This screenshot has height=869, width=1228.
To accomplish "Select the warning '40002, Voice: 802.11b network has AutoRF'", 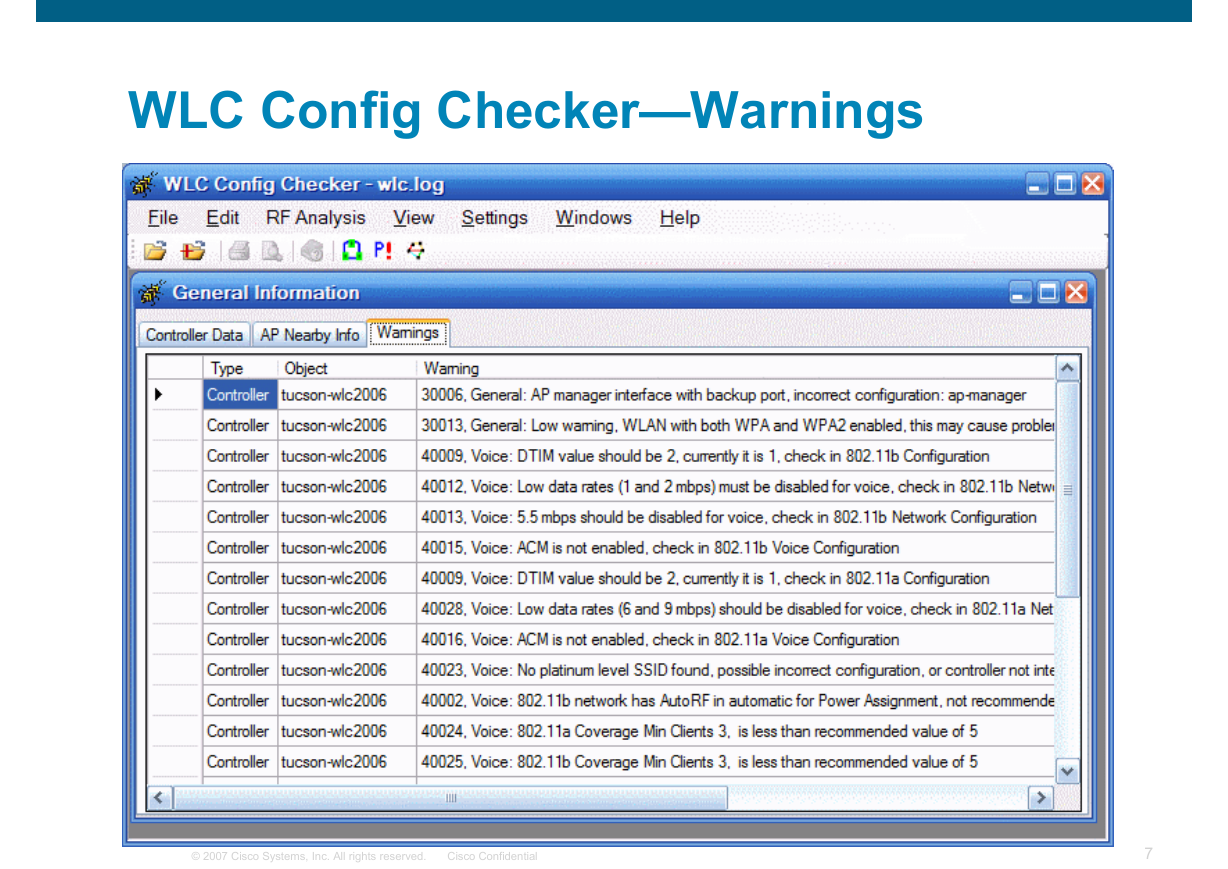I will pos(736,701).
